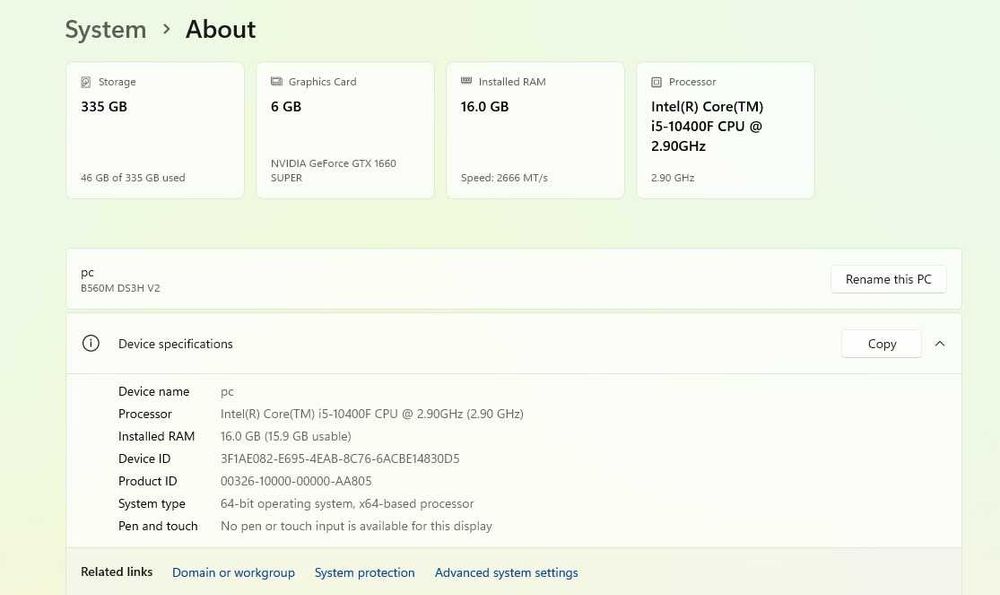The width and height of the screenshot is (1000, 595).
Task: Click the 'No pen or touch input' value
Action: [357, 526]
